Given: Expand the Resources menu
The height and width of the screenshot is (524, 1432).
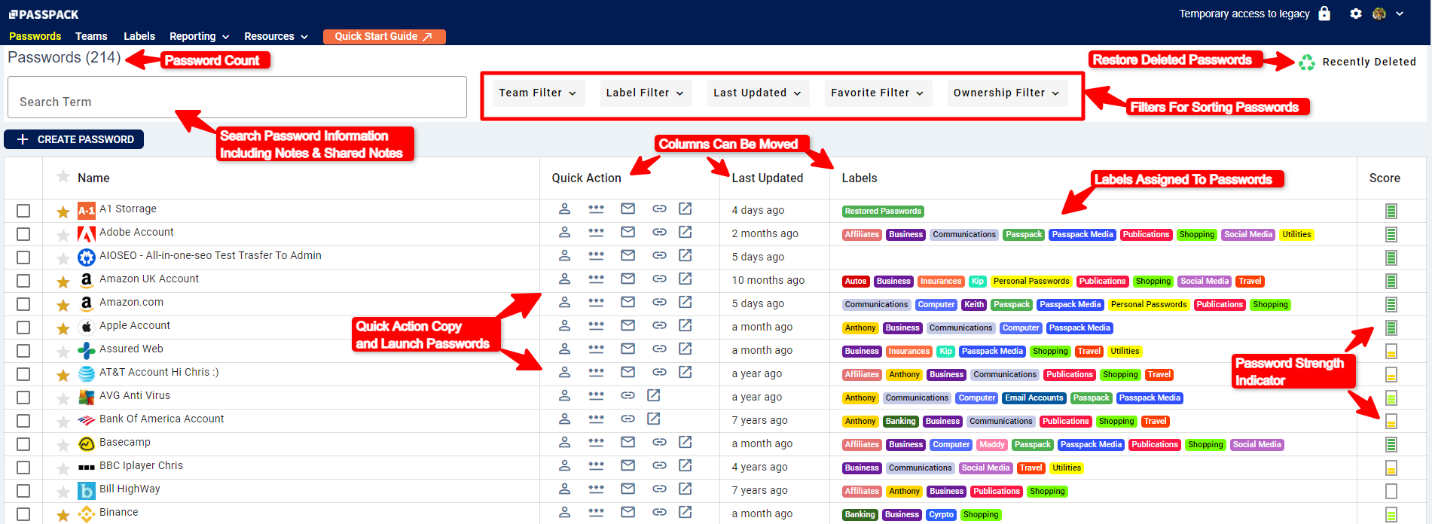Looking at the screenshot, I should pyautogui.click(x=276, y=36).
